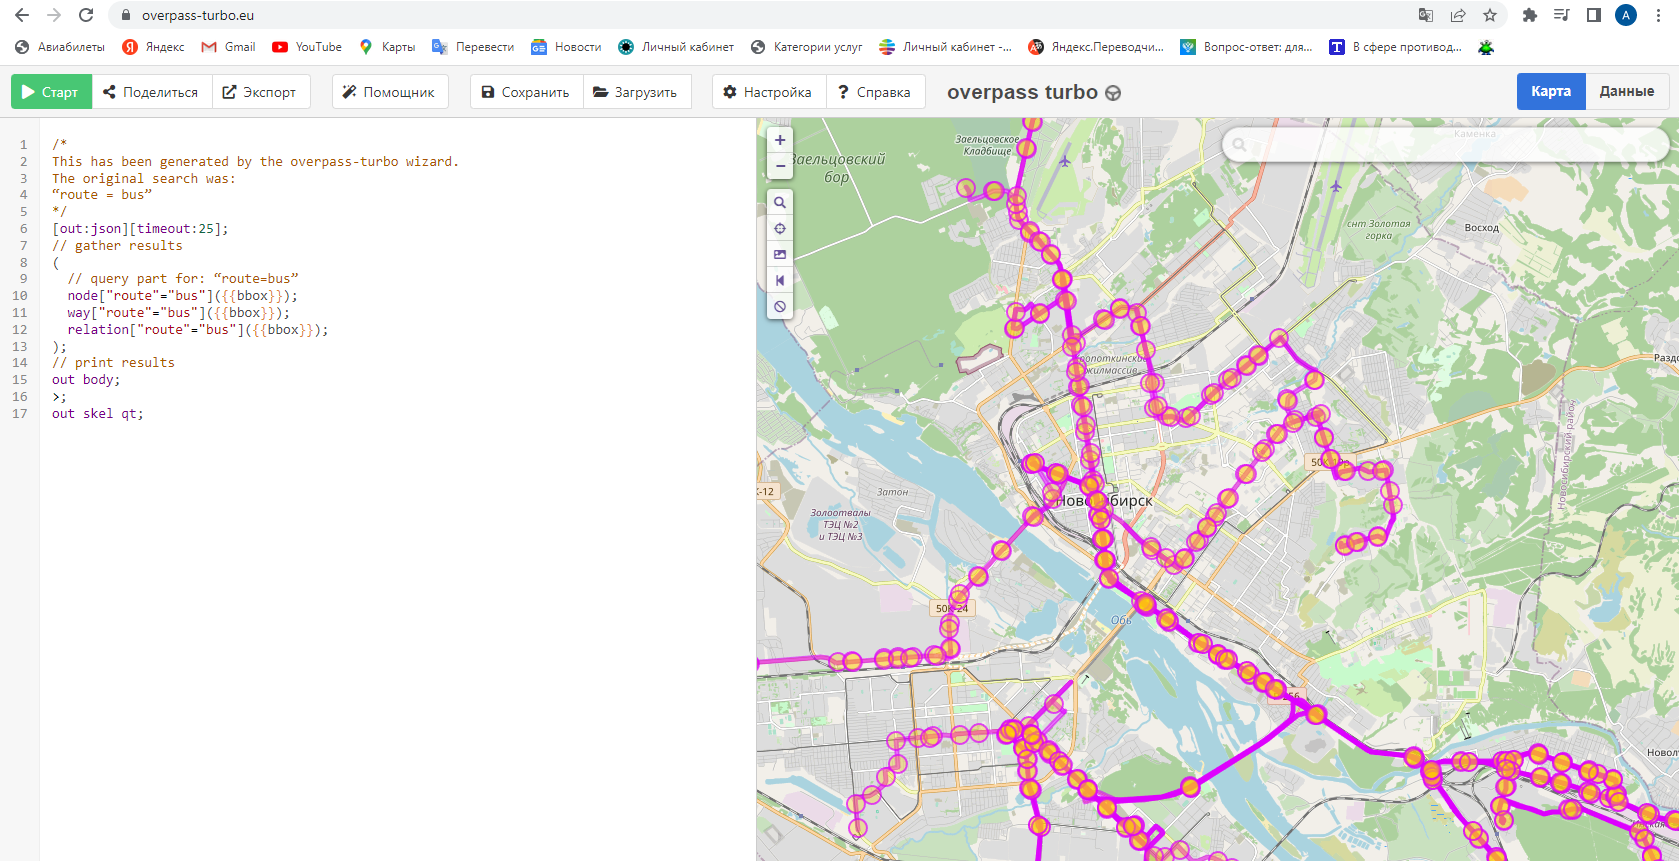Click the magnifier zoom-to-data map control
The height and width of the screenshot is (861, 1679).
[780, 203]
